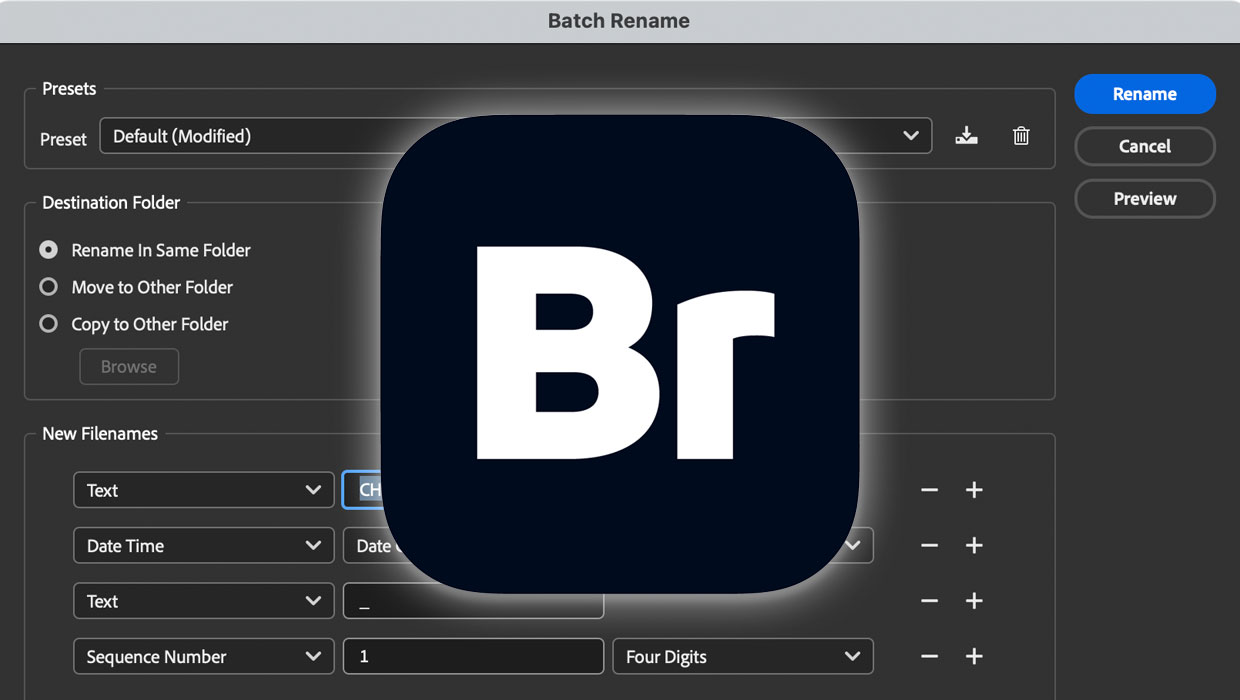Add a row after first Text row
This screenshot has height=700, width=1240.
click(x=974, y=490)
